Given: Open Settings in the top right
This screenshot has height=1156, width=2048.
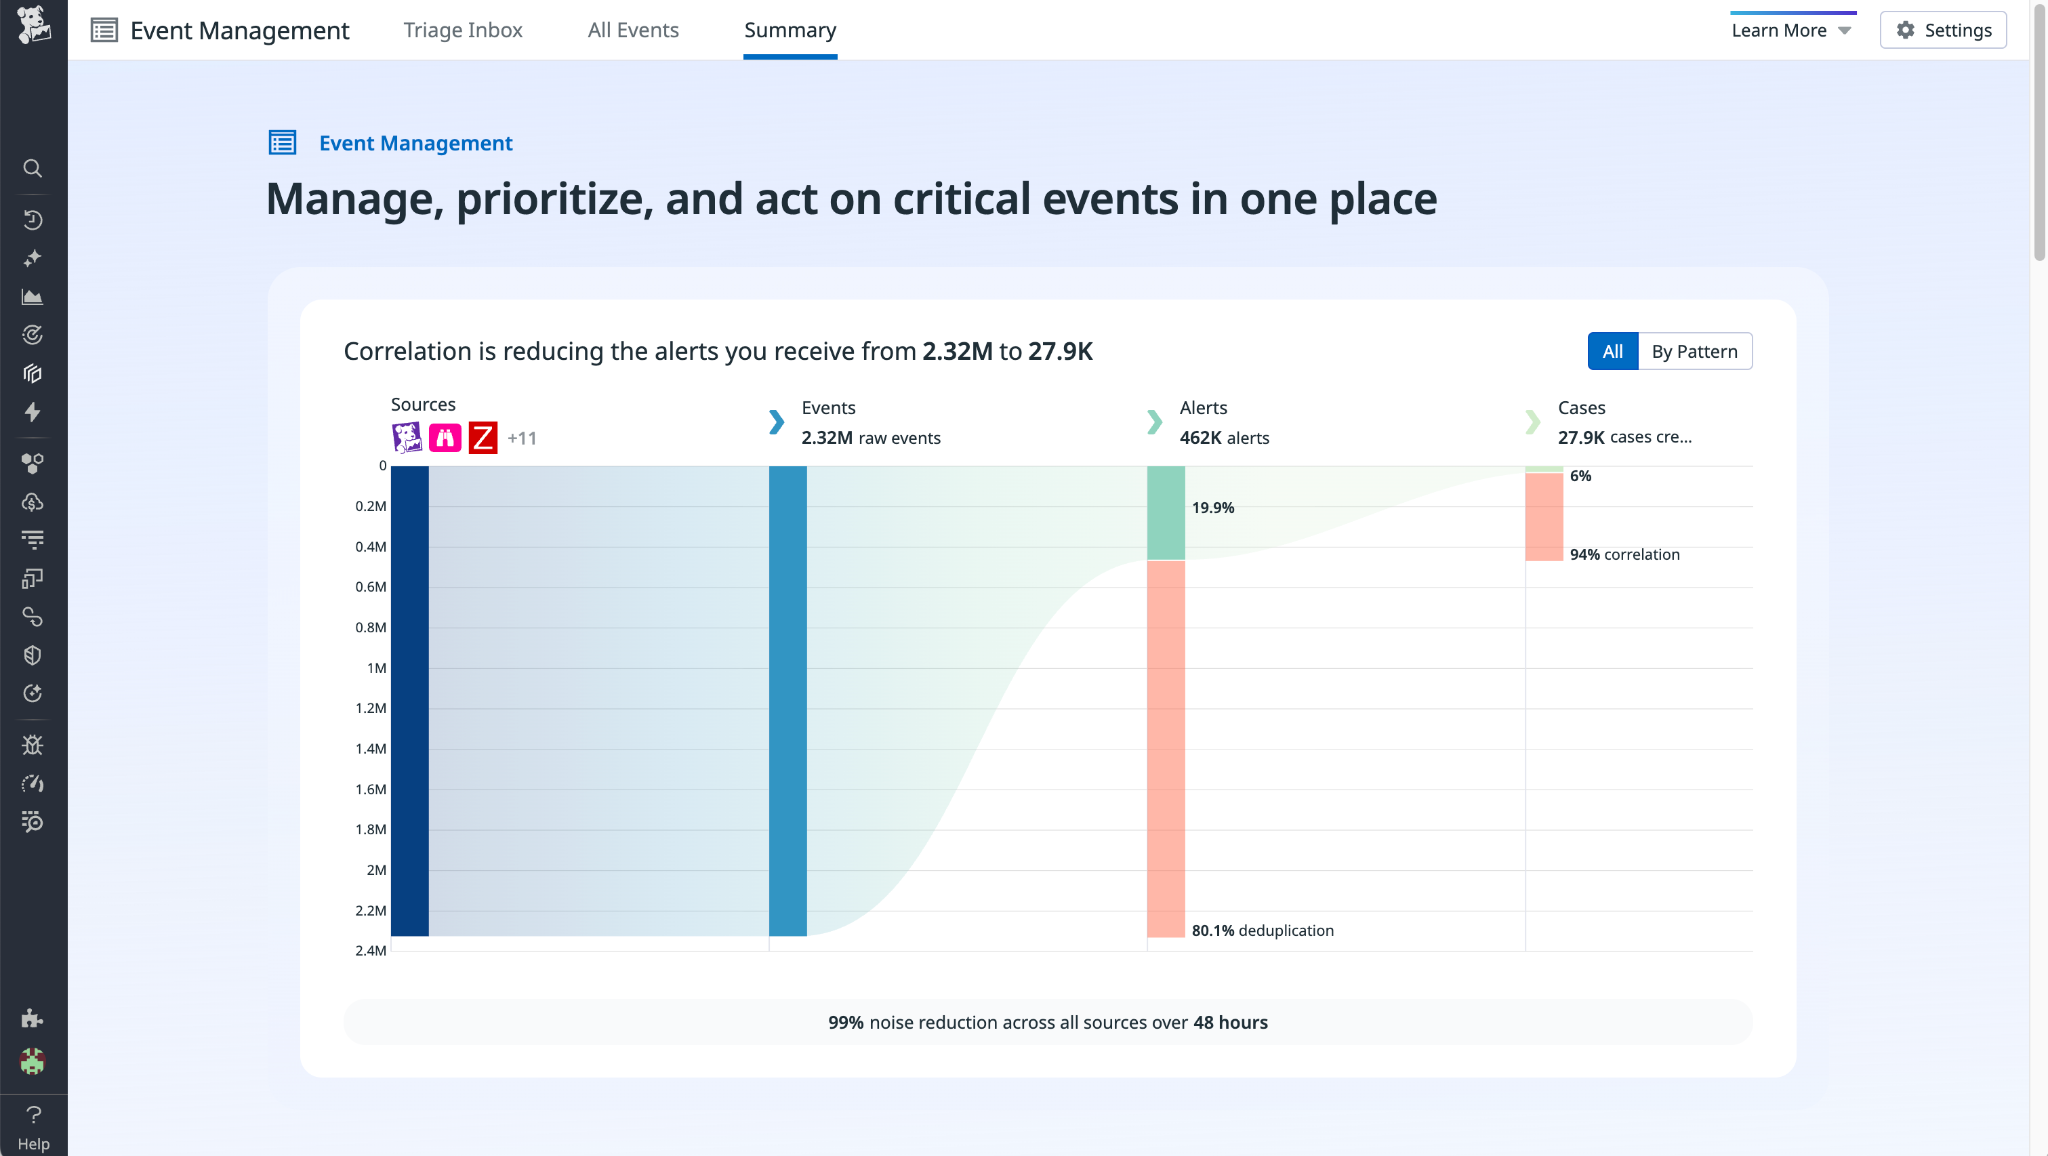Looking at the screenshot, I should tap(1942, 30).
